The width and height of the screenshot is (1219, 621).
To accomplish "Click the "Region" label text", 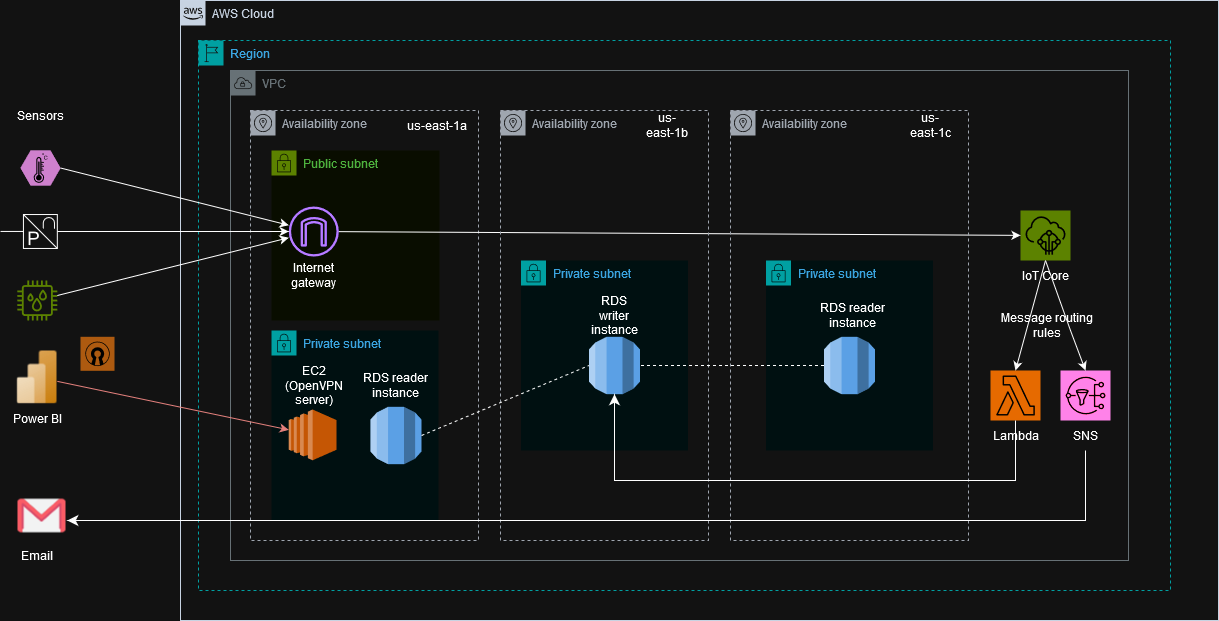I will 250,54.
